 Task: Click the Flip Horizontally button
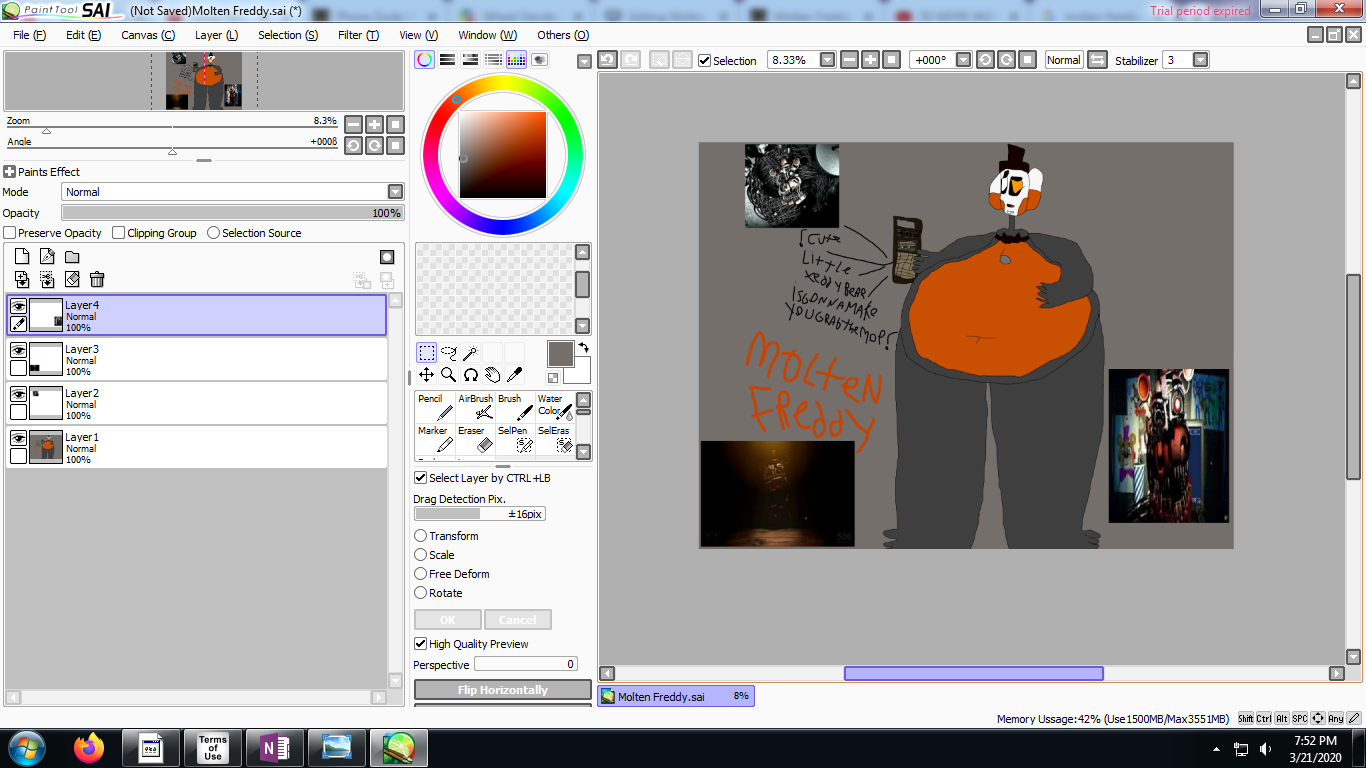click(x=503, y=690)
